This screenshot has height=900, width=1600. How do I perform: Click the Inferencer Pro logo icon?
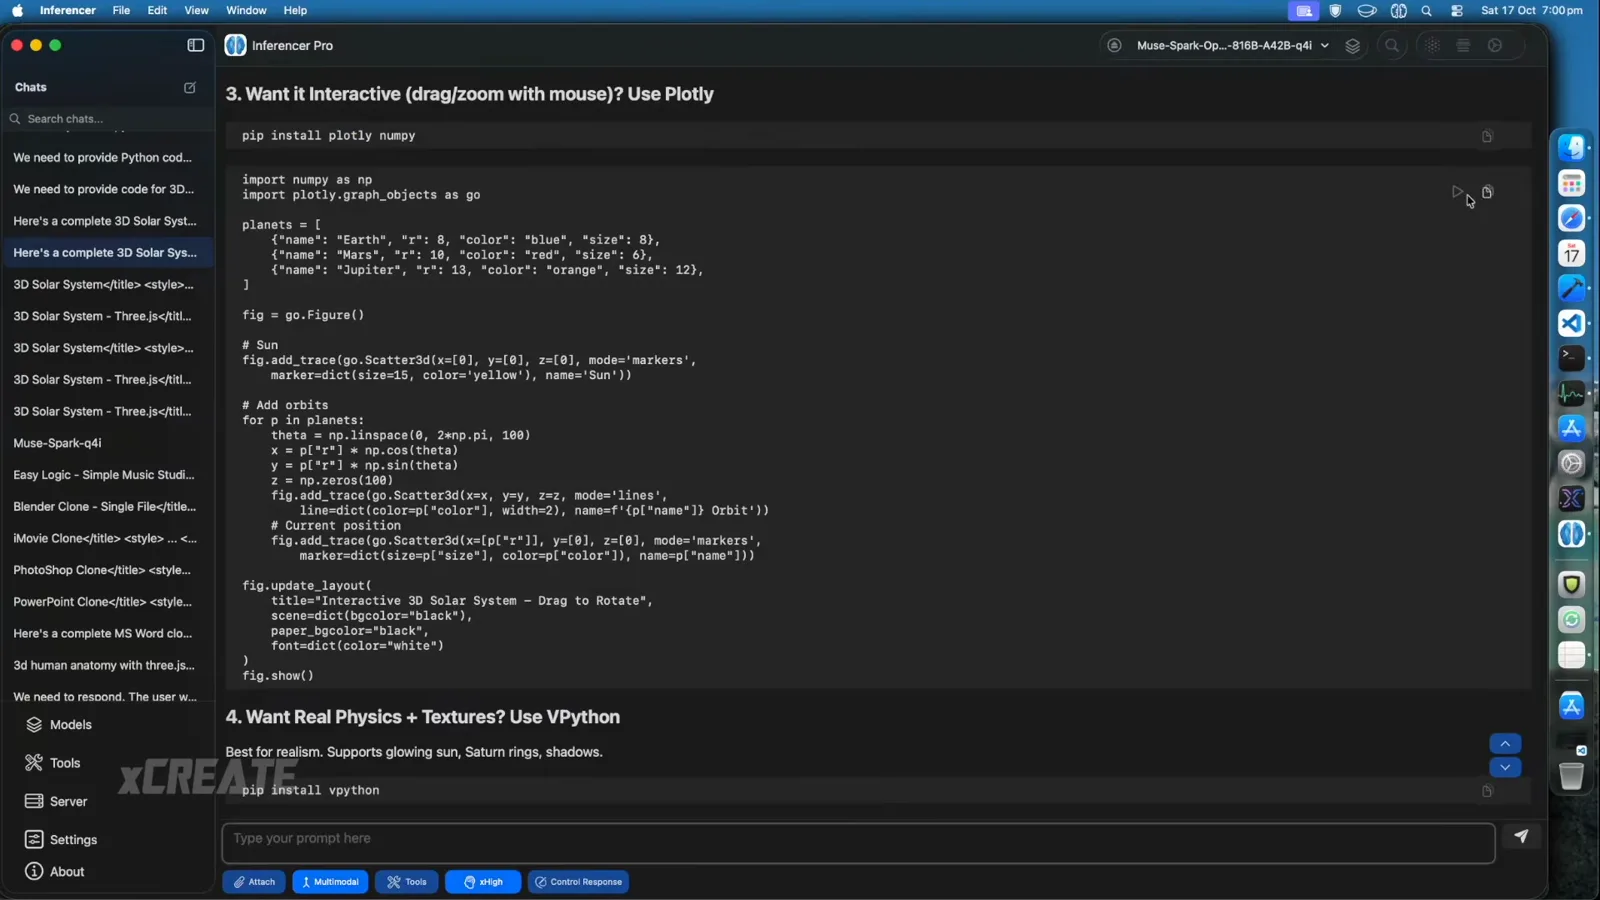click(235, 45)
